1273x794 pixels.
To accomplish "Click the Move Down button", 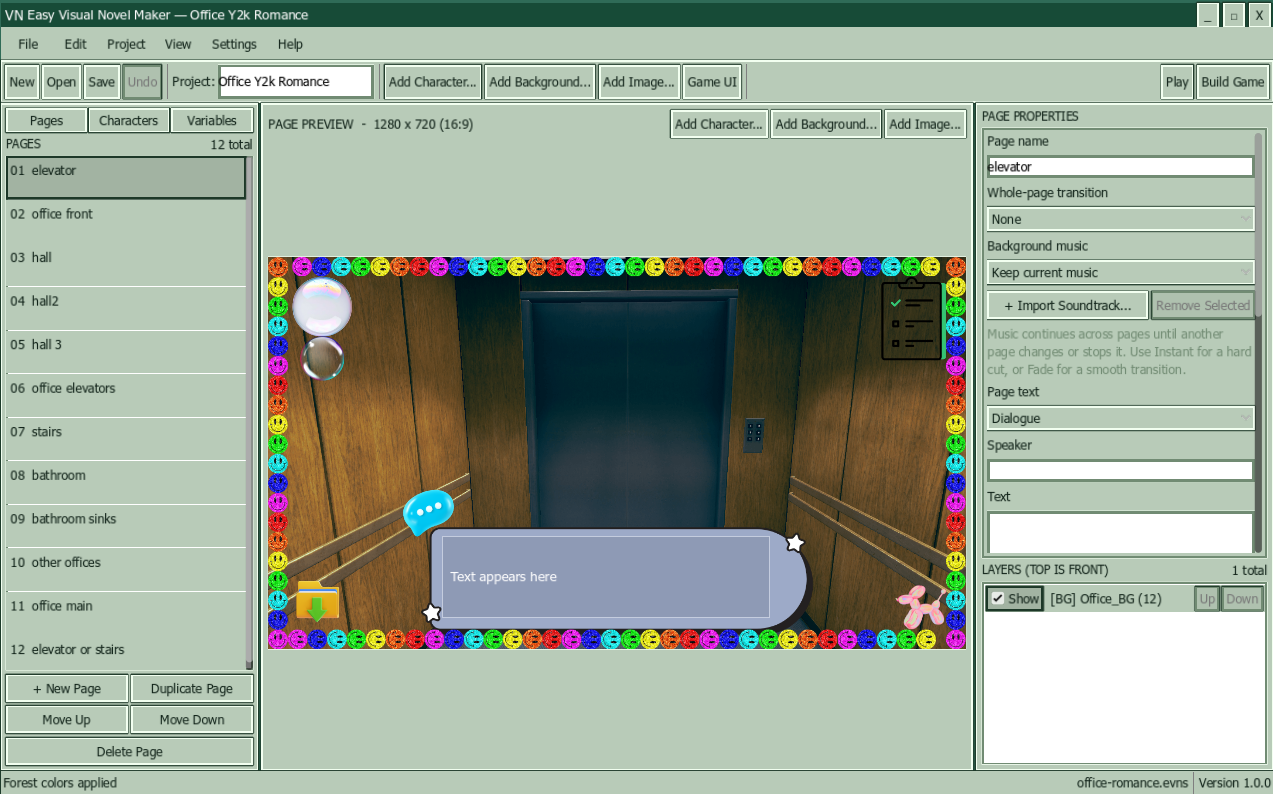I will (x=192, y=719).
